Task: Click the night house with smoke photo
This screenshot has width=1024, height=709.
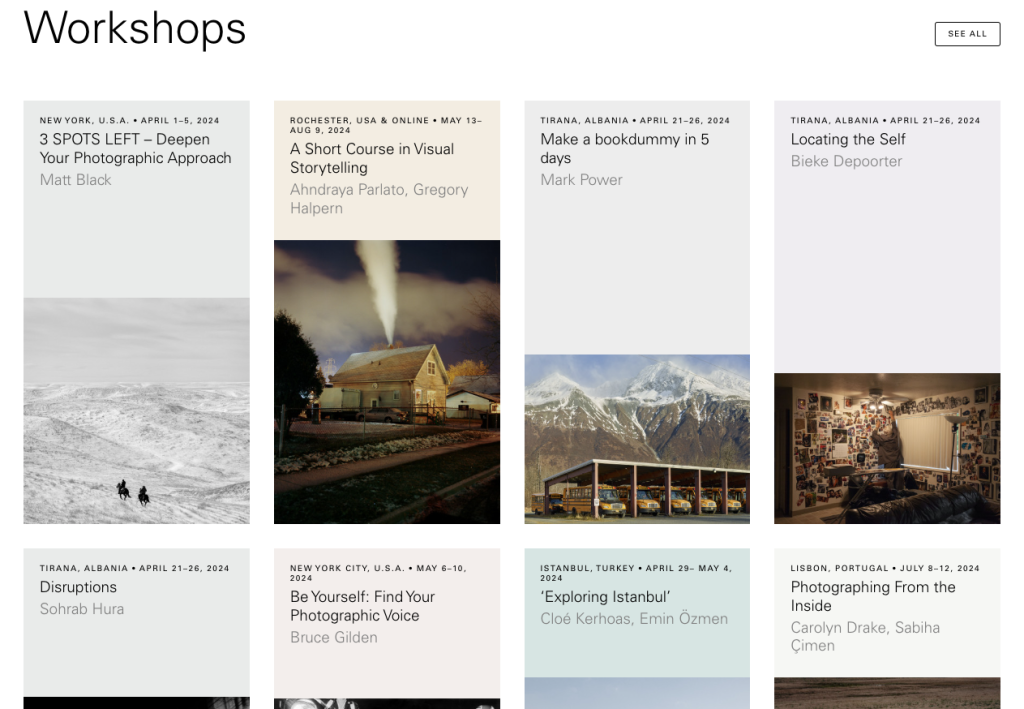Action: [x=386, y=381]
